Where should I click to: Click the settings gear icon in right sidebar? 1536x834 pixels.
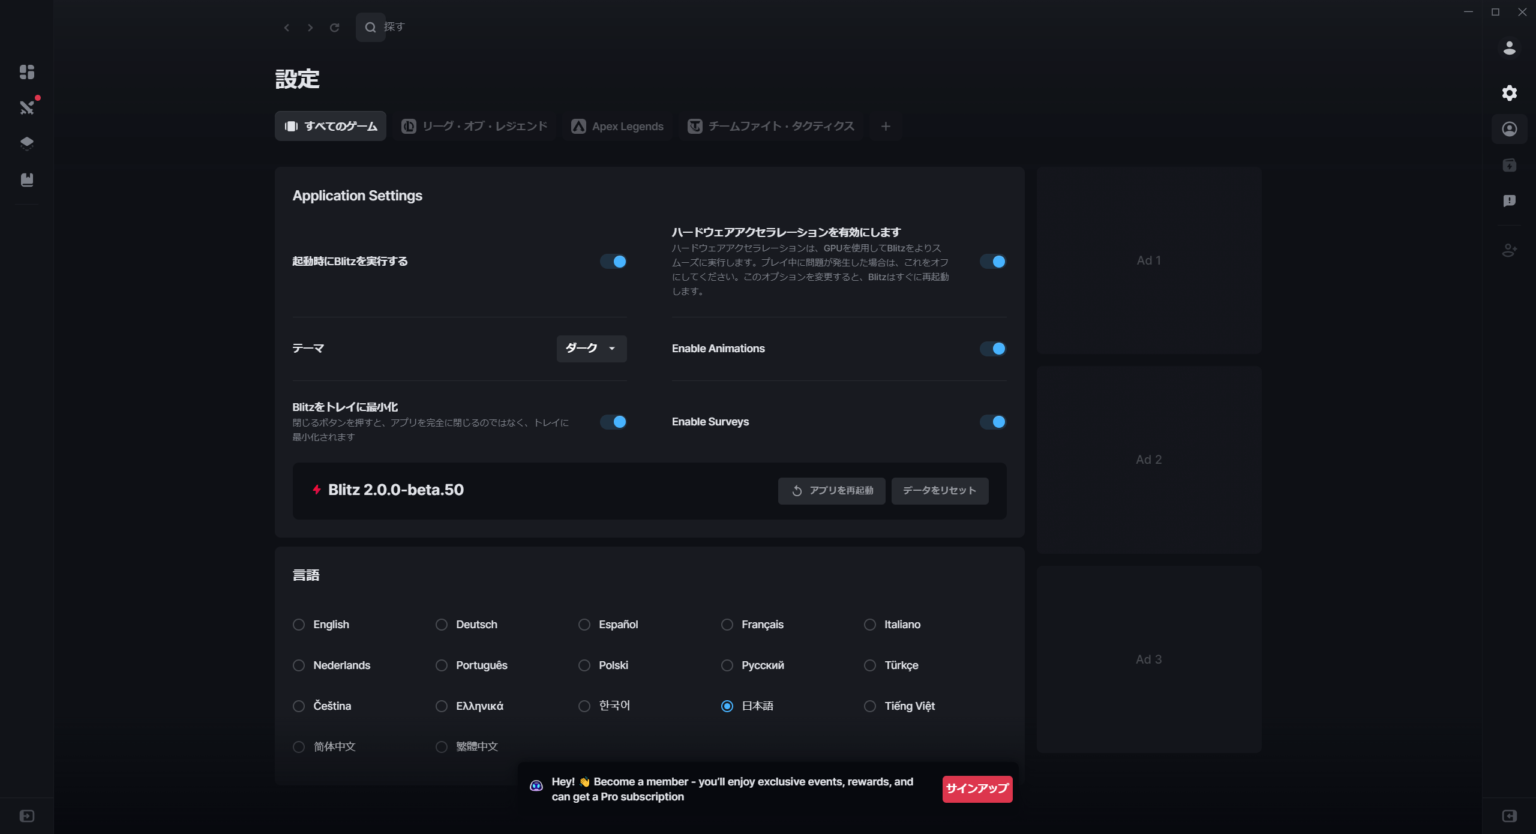point(1509,93)
